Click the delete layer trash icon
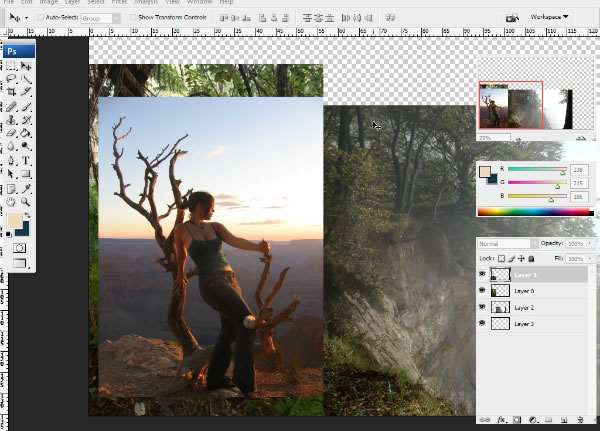The height and width of the screenshot is (431, 600). [579, 420]
